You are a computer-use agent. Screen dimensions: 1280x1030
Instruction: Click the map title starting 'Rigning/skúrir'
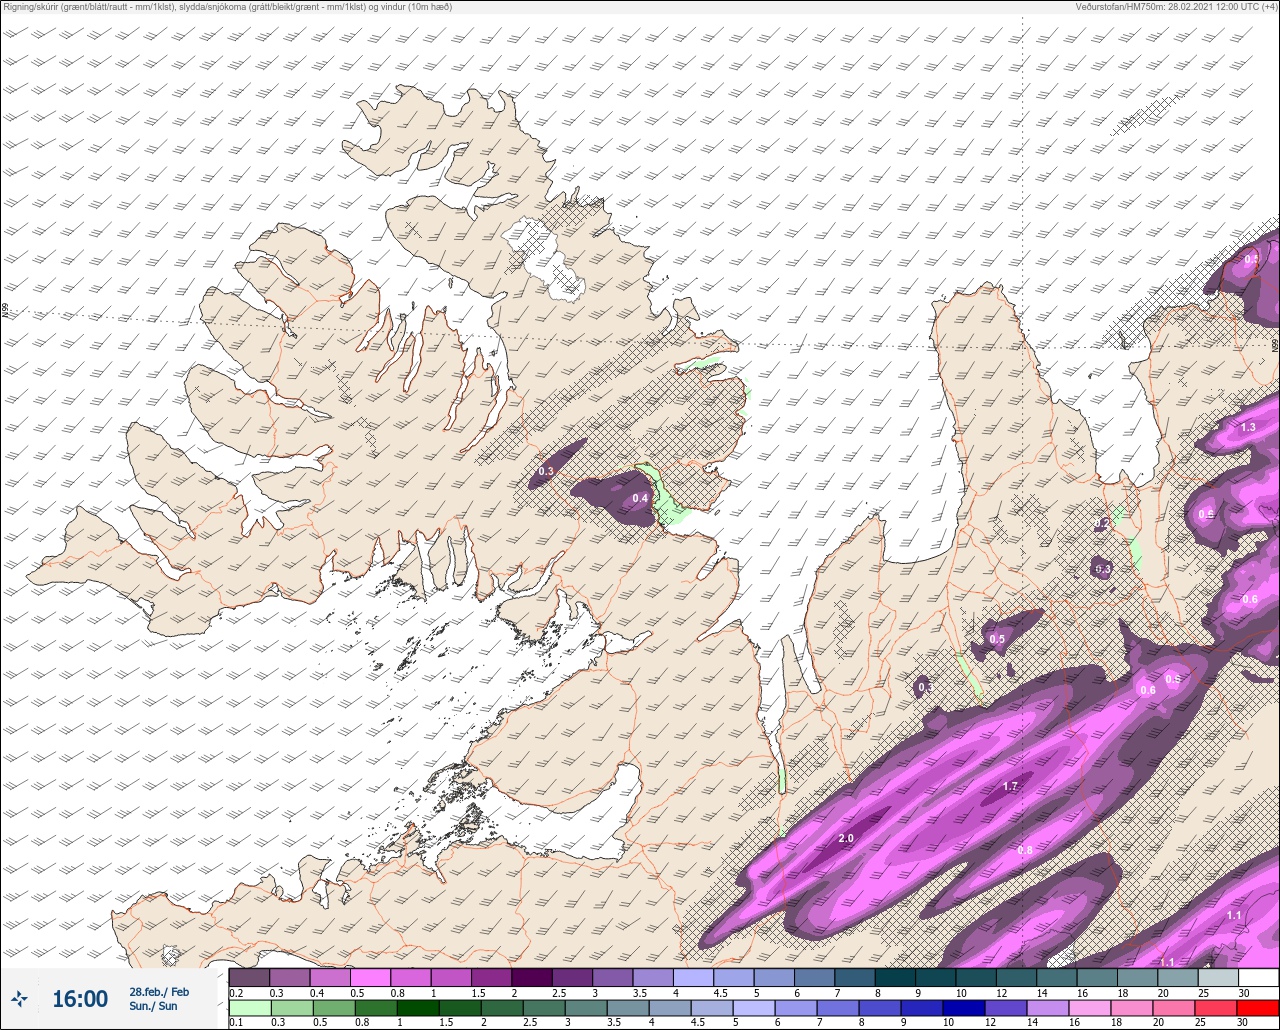[x=227, y=7]
